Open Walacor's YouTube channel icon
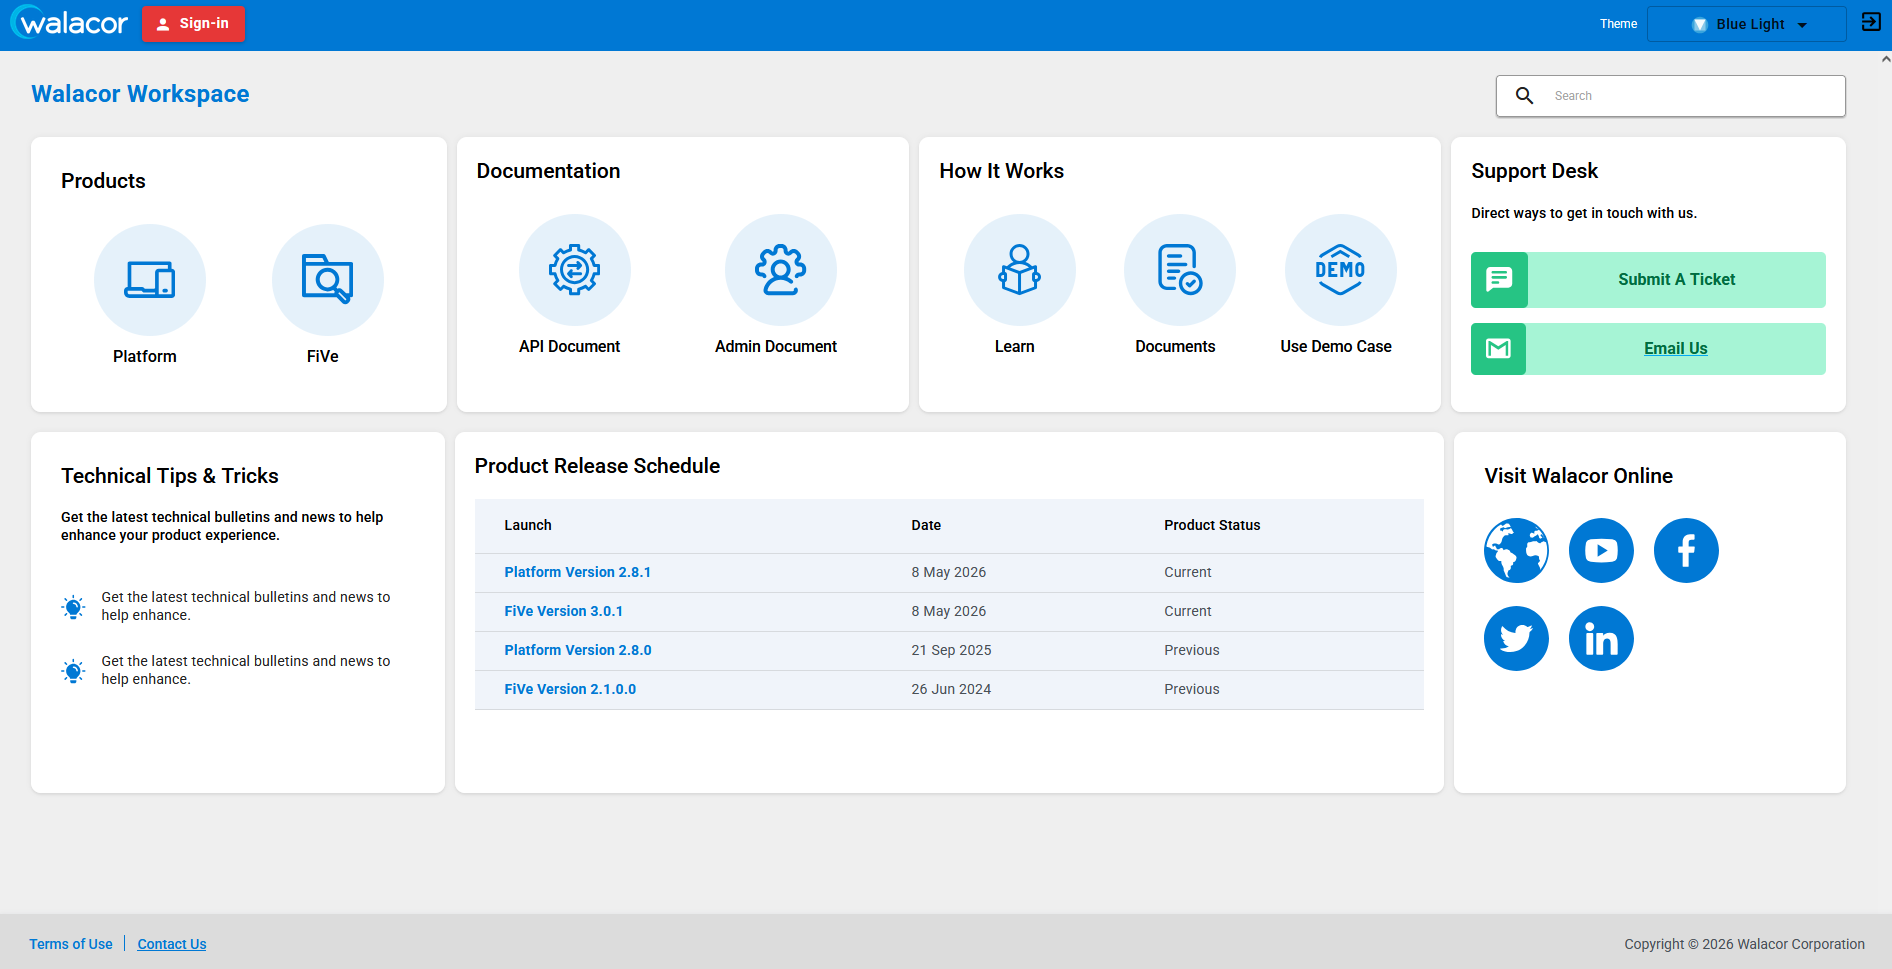 point(1602,551)
